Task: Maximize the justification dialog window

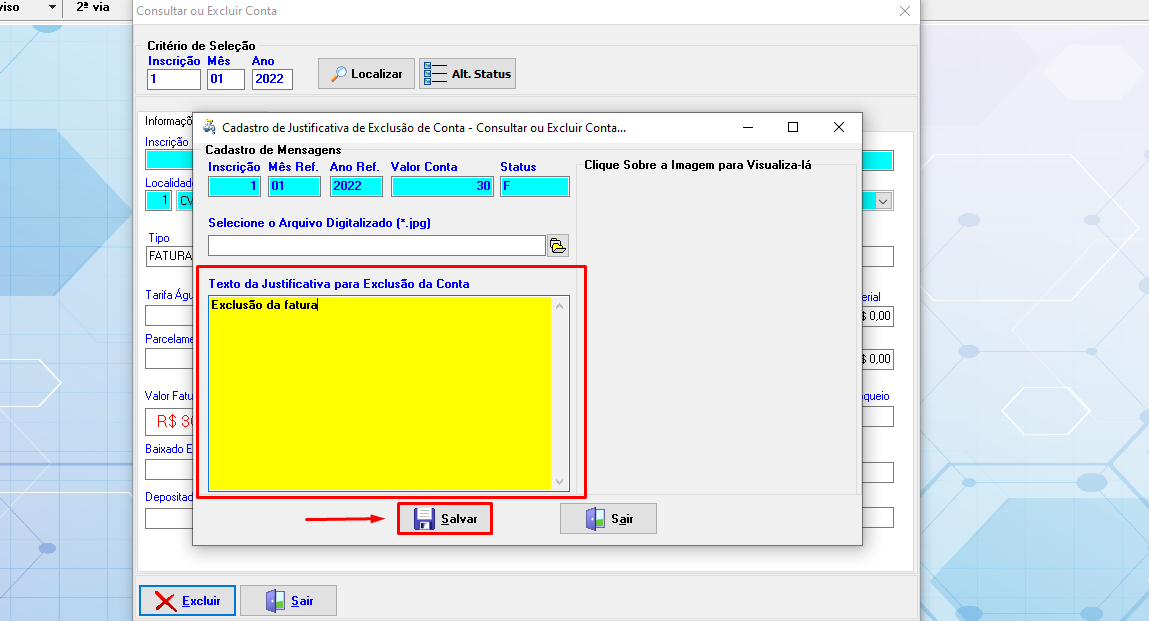Action: 793,127
